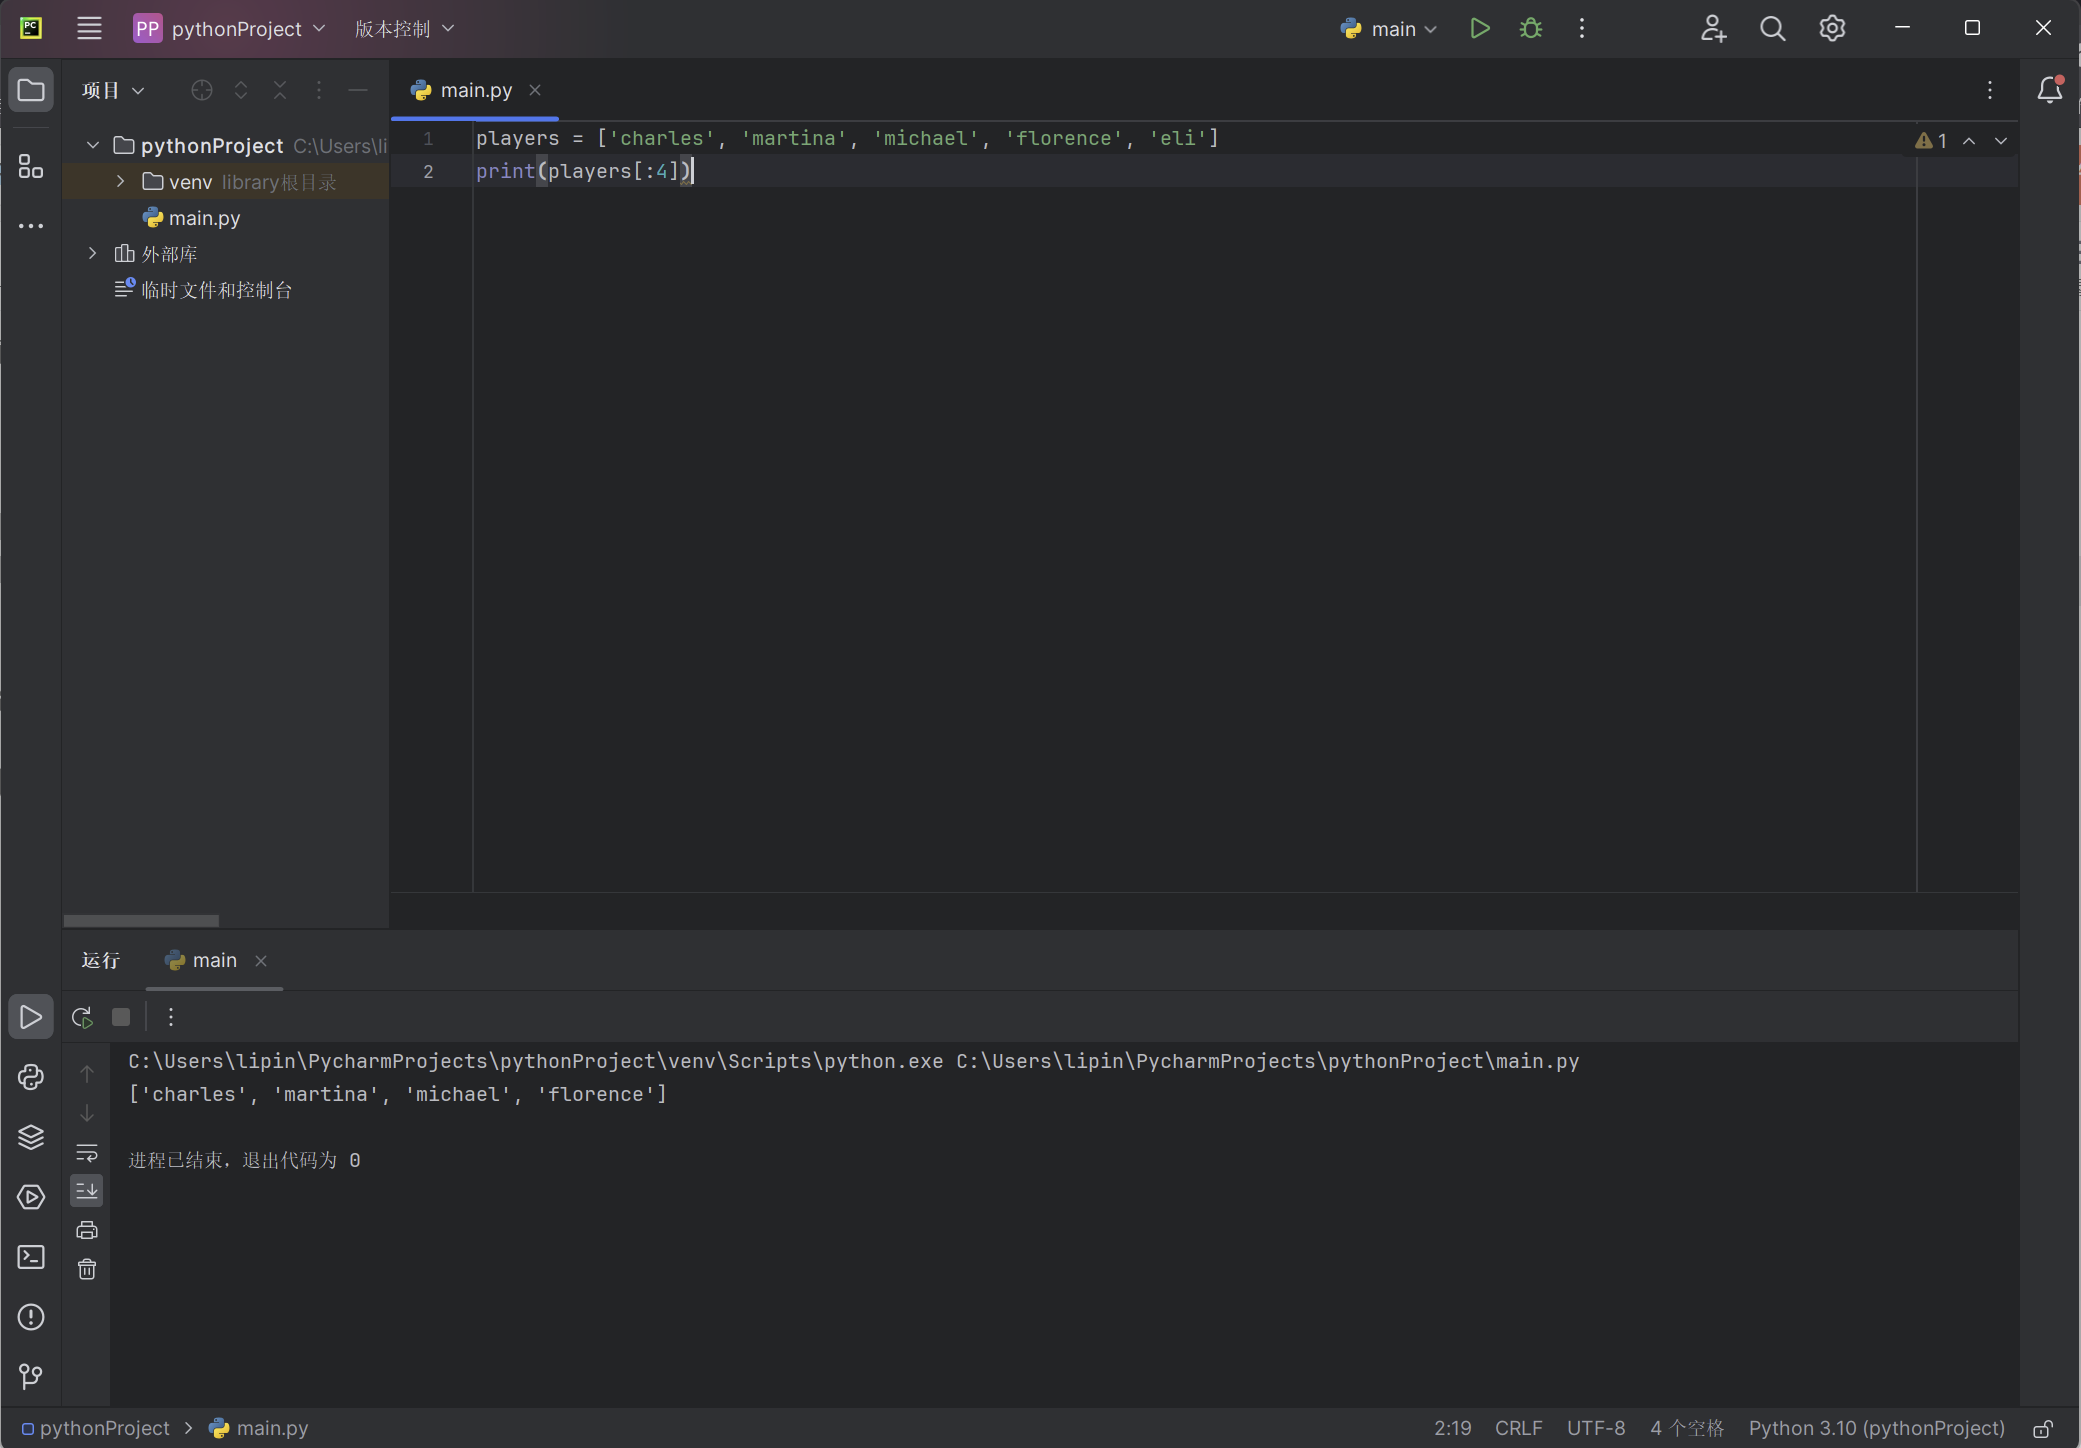Switch to main.py editor tab
The height and width of the screenshot is (1448, 2081).
pyautogui.click(x=475, y=90)
